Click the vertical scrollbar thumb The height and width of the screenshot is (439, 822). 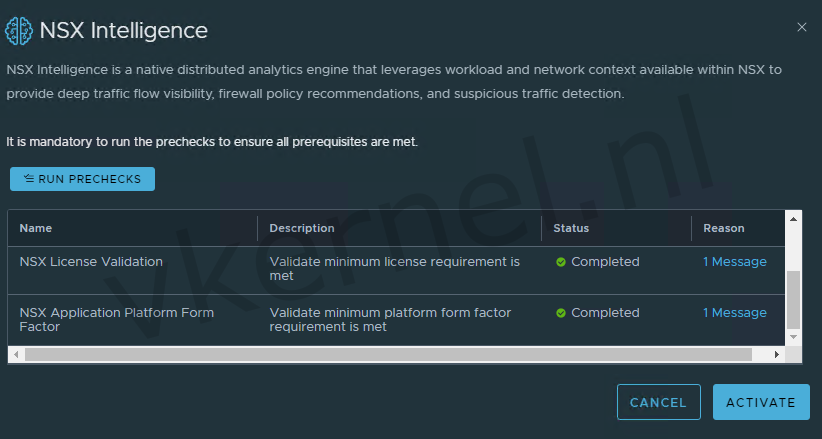[794, 299]
